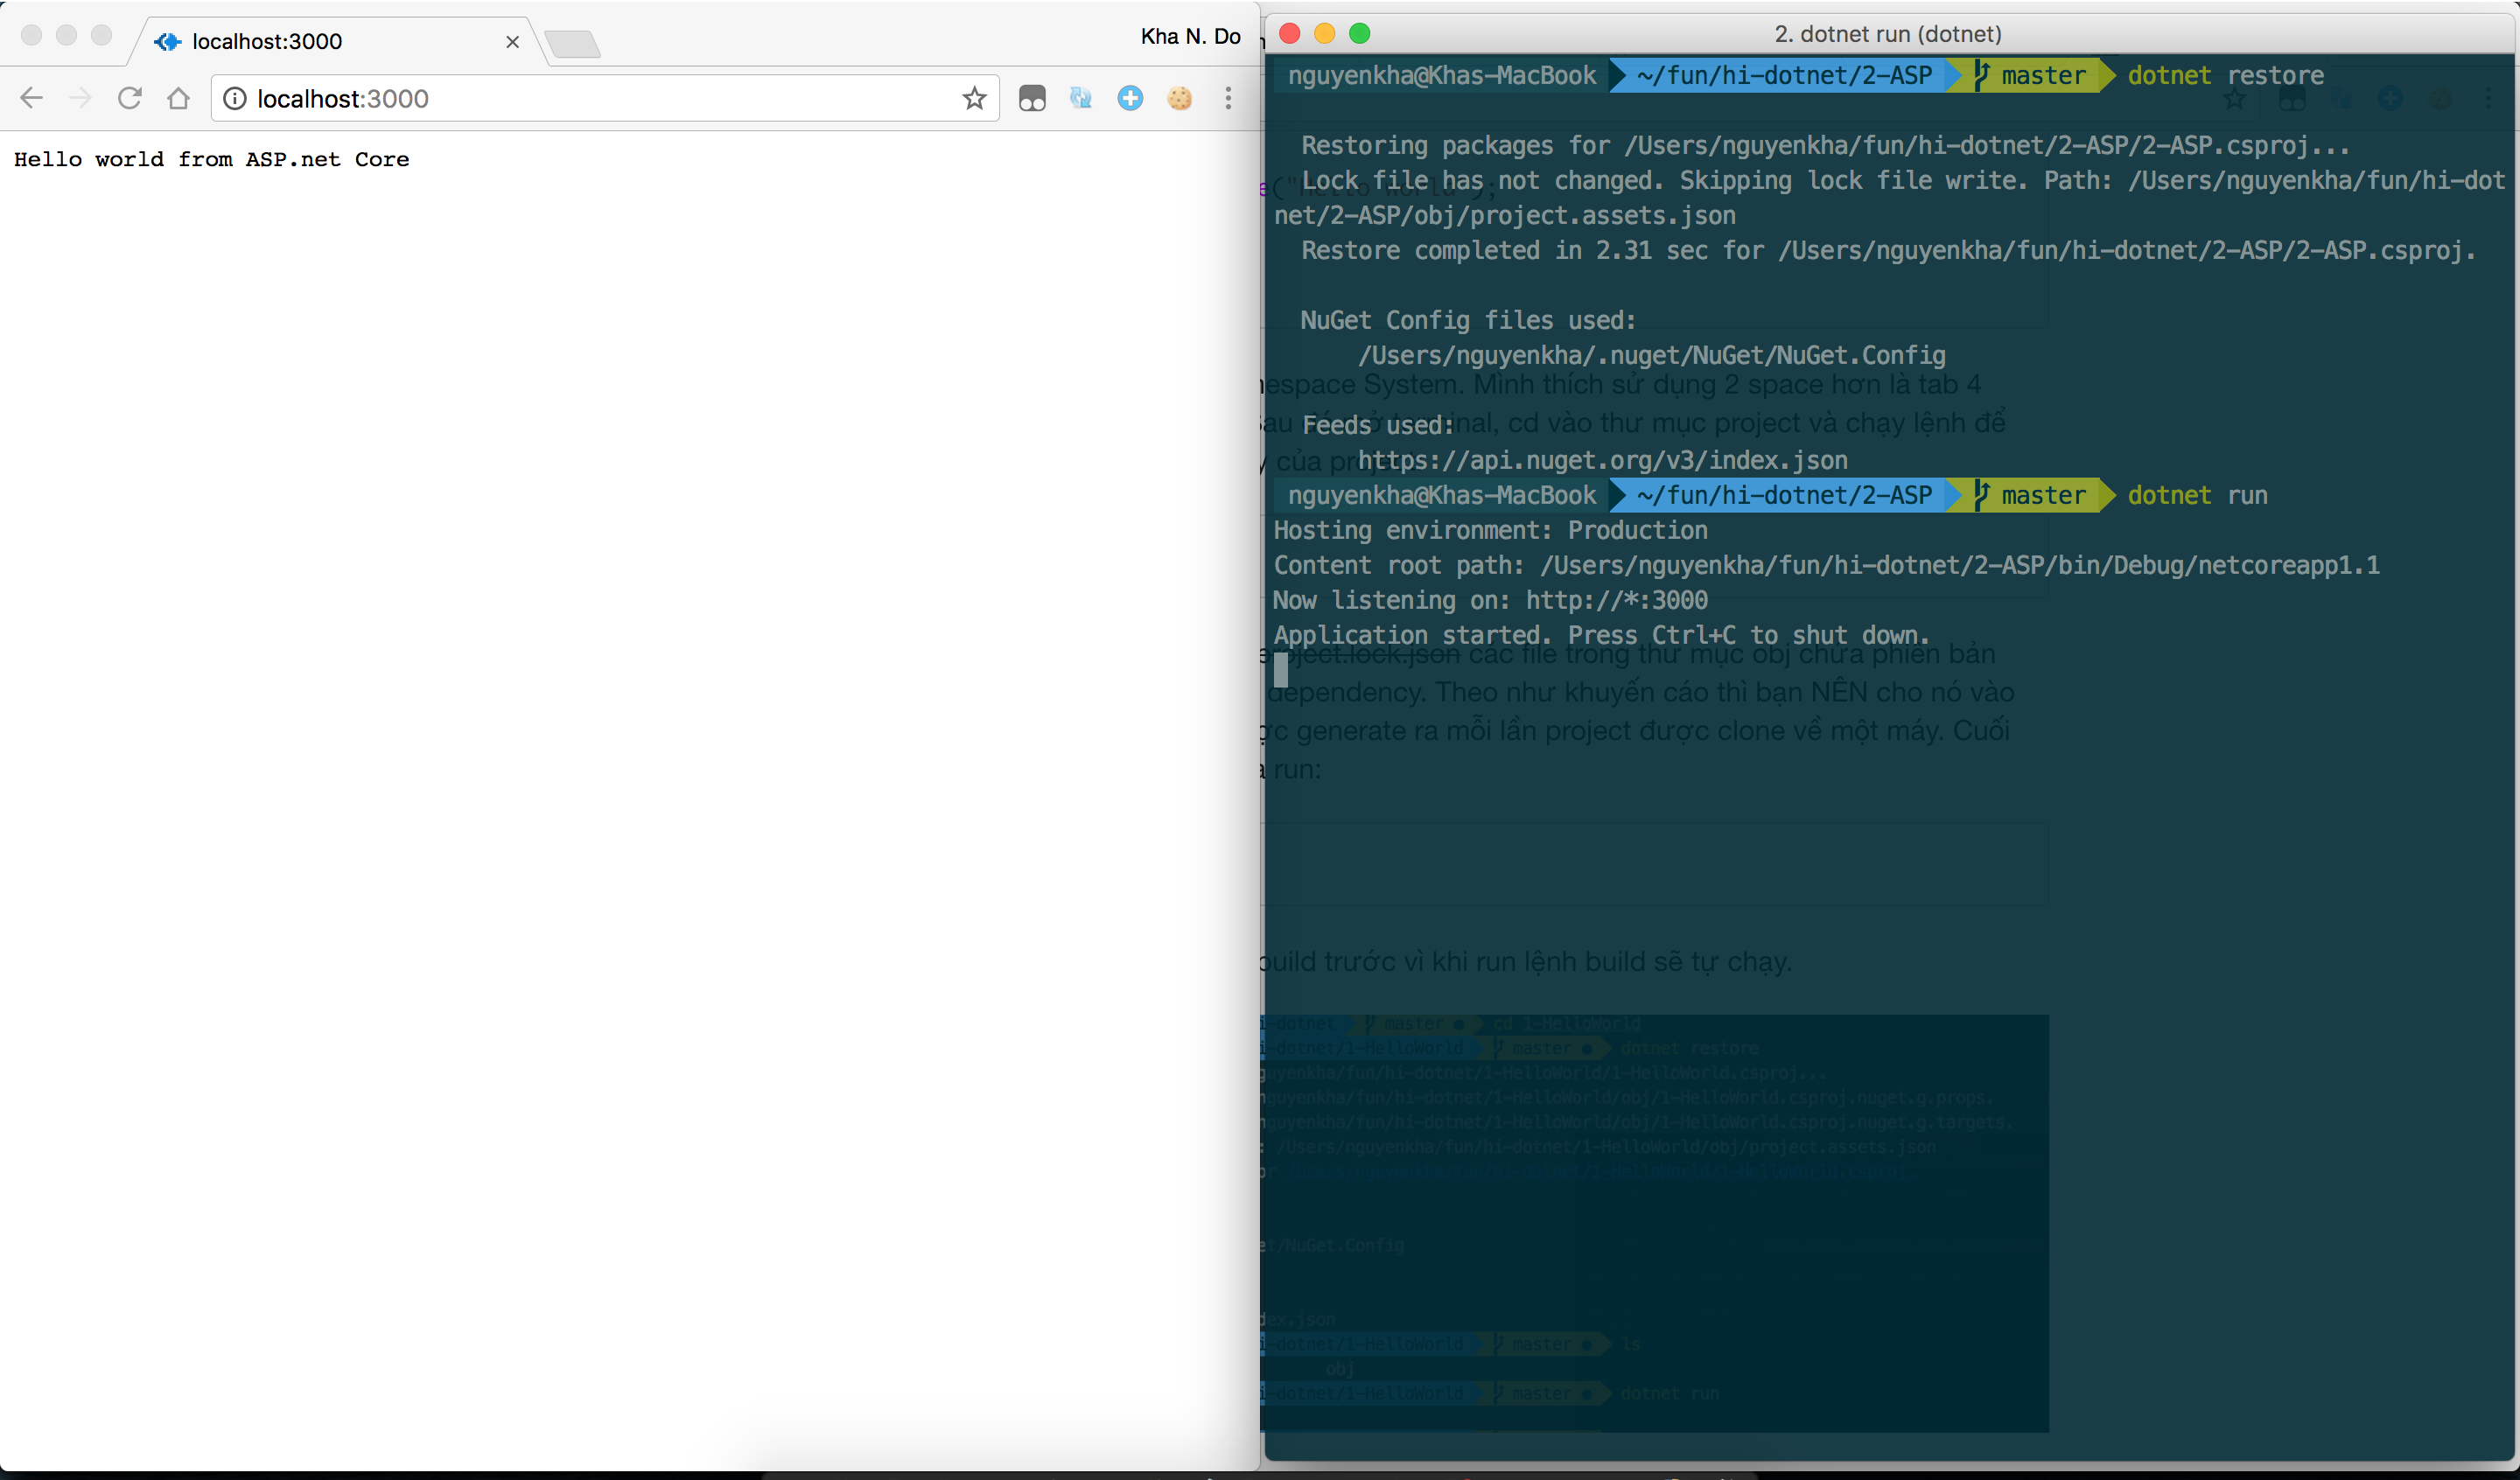Click 'Restore completed in 2.31 sec' line
2520x1480 pixels.
(x=1888, y=250)
